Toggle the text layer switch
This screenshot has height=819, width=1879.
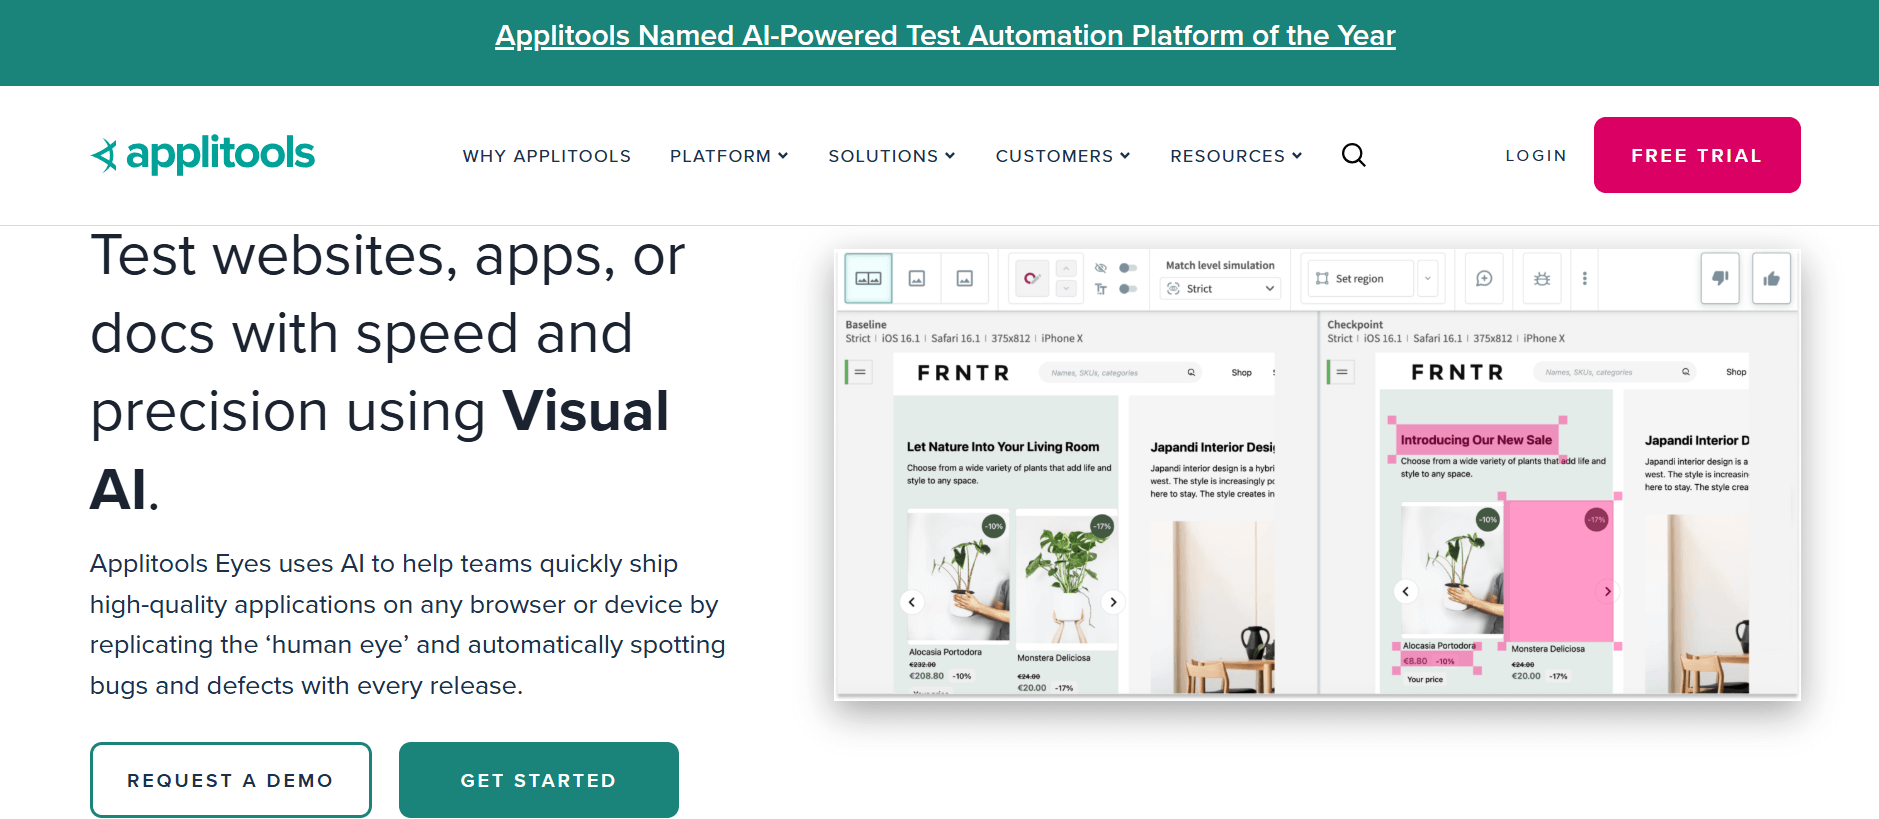tap(1128, 289)
